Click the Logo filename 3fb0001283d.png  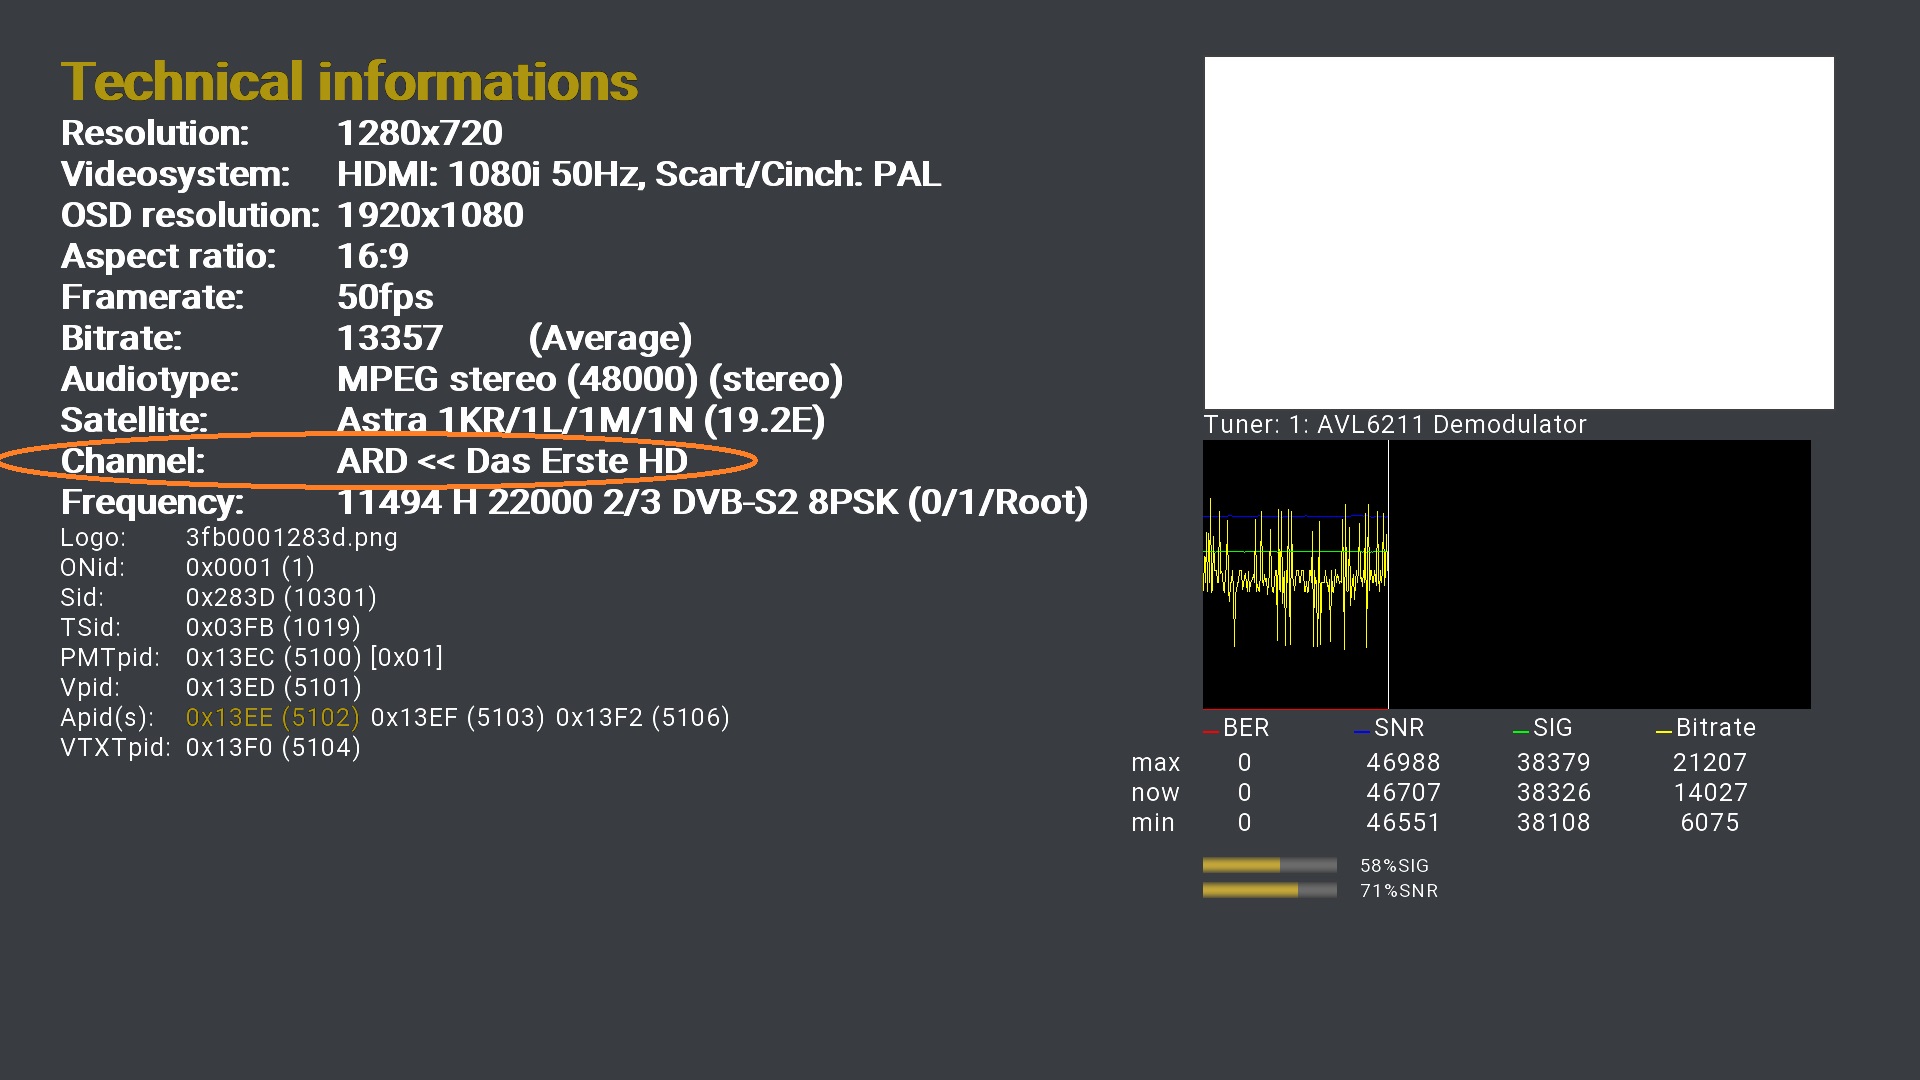point(291,538)
